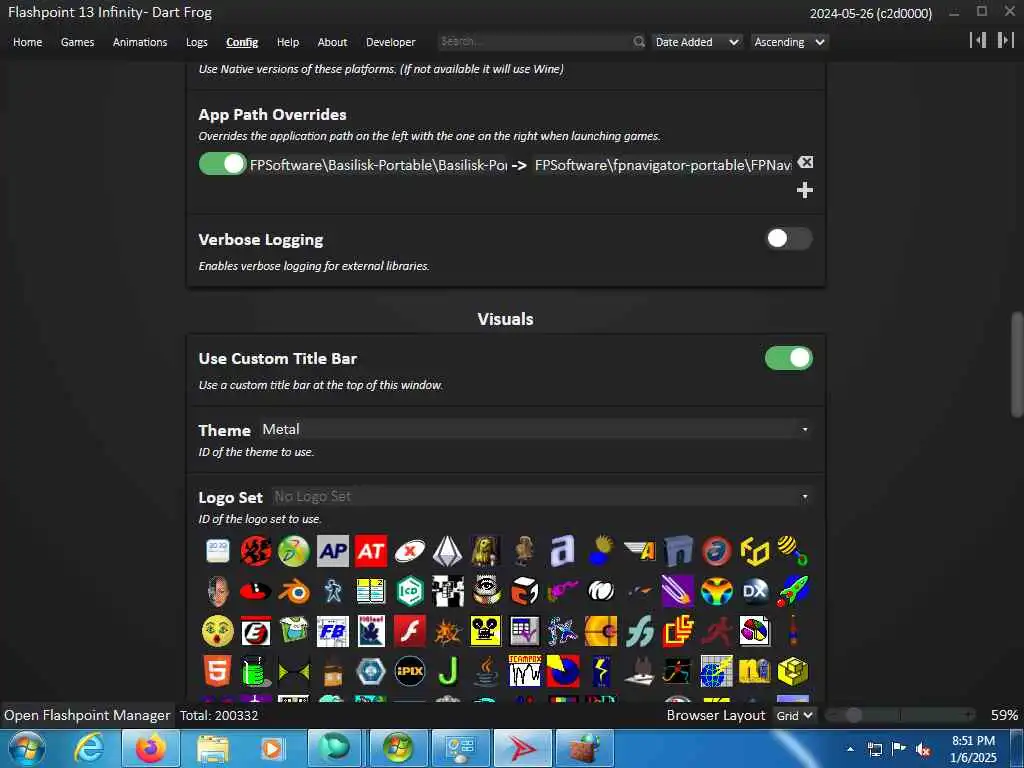The image size is (1024, 768).
Task: Click the search magnifier icon
Action: [x=639, y=42]
